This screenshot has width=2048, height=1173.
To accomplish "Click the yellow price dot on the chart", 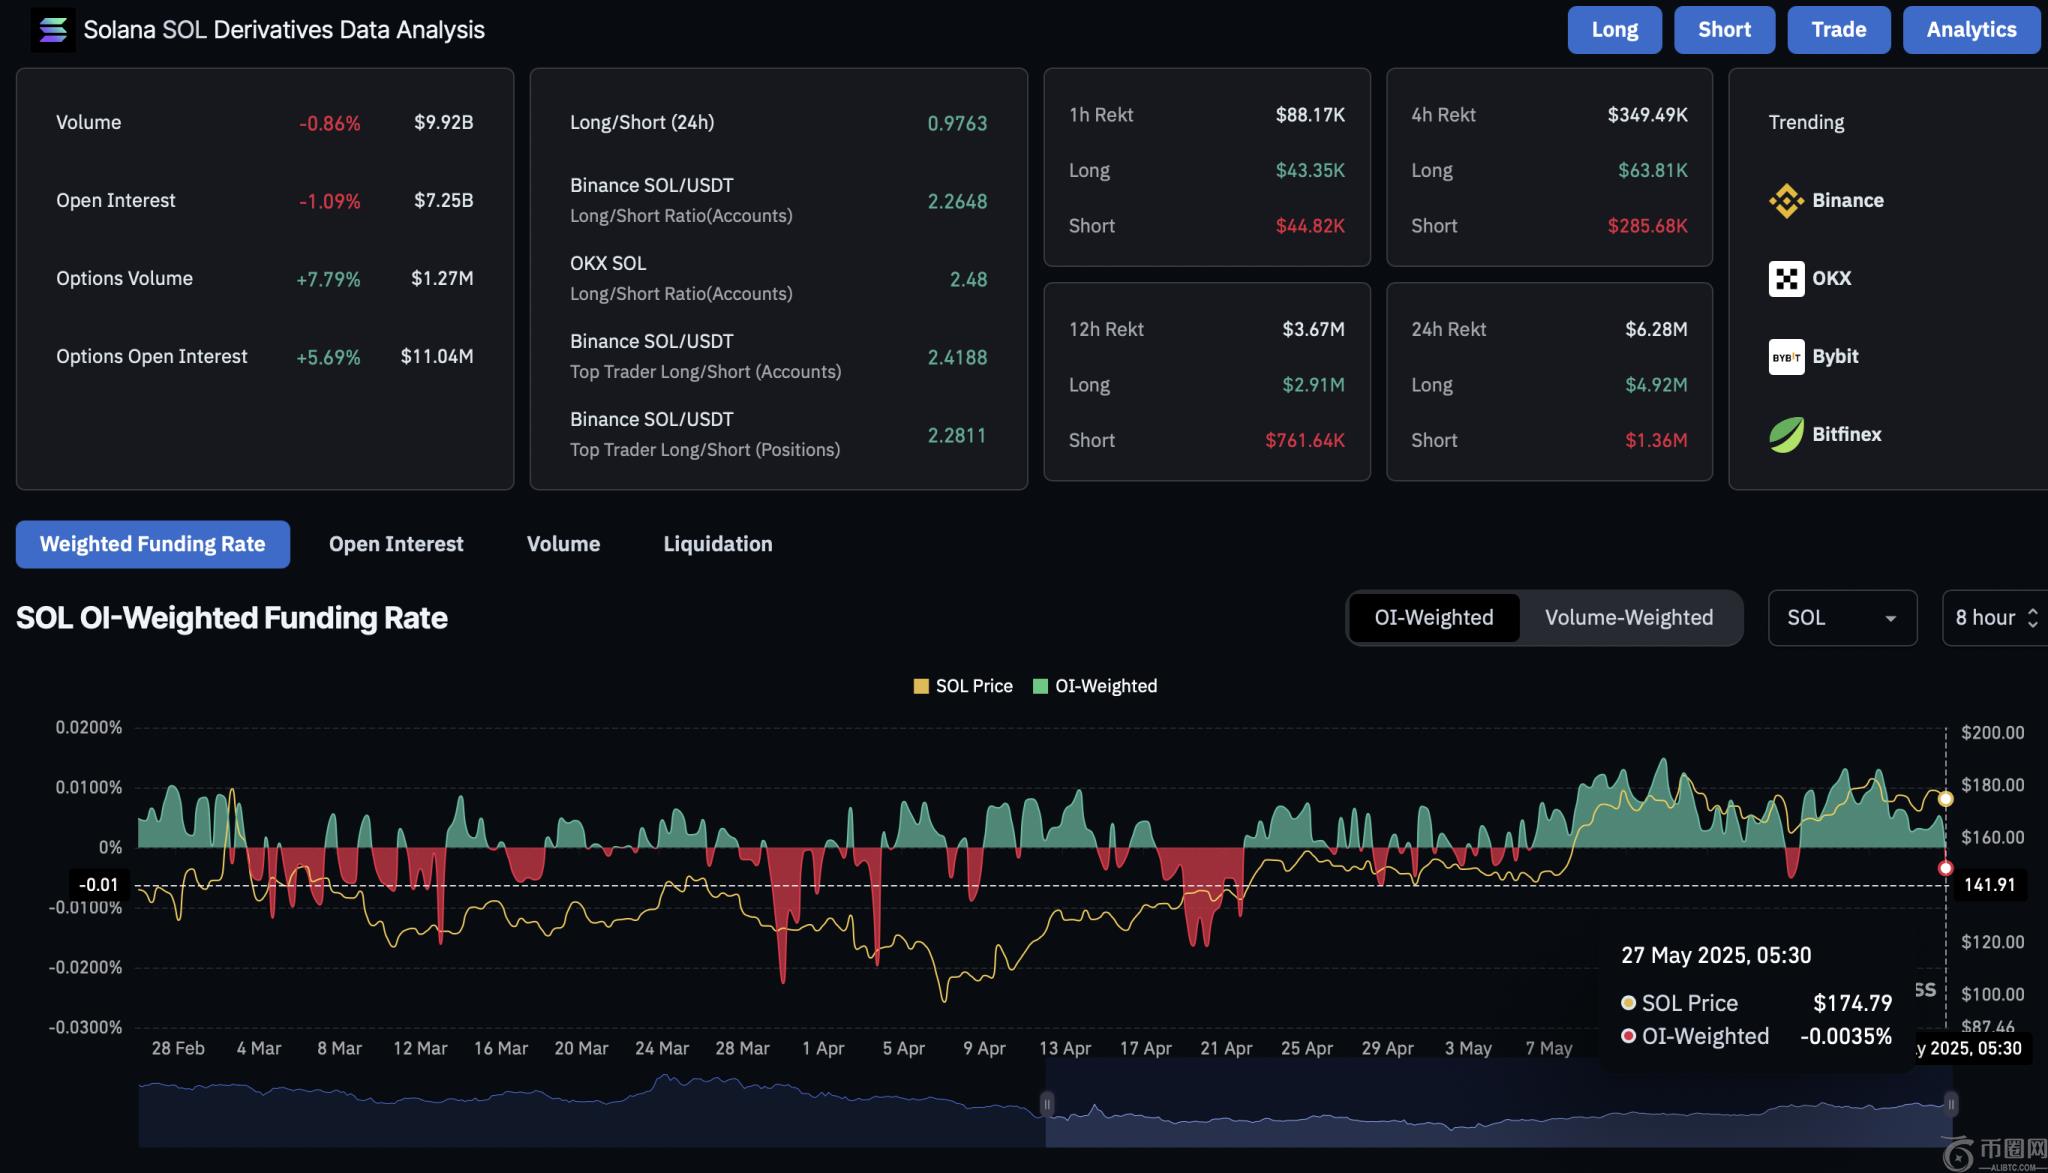I will (x=1945, y=799).
